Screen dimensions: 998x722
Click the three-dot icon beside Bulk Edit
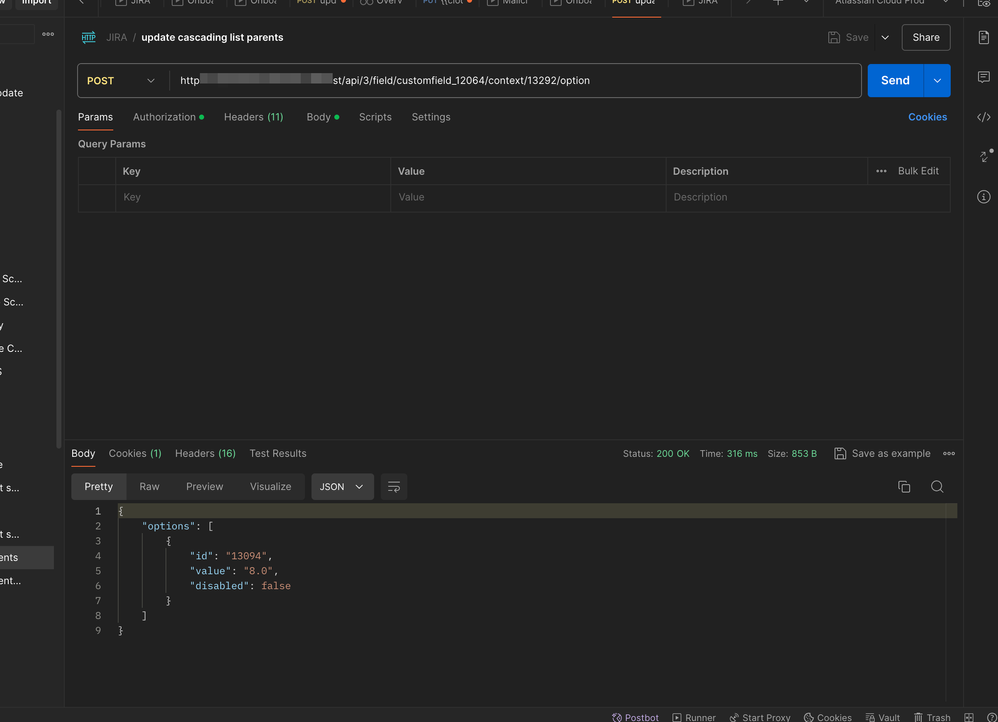[x=881, y=171]
